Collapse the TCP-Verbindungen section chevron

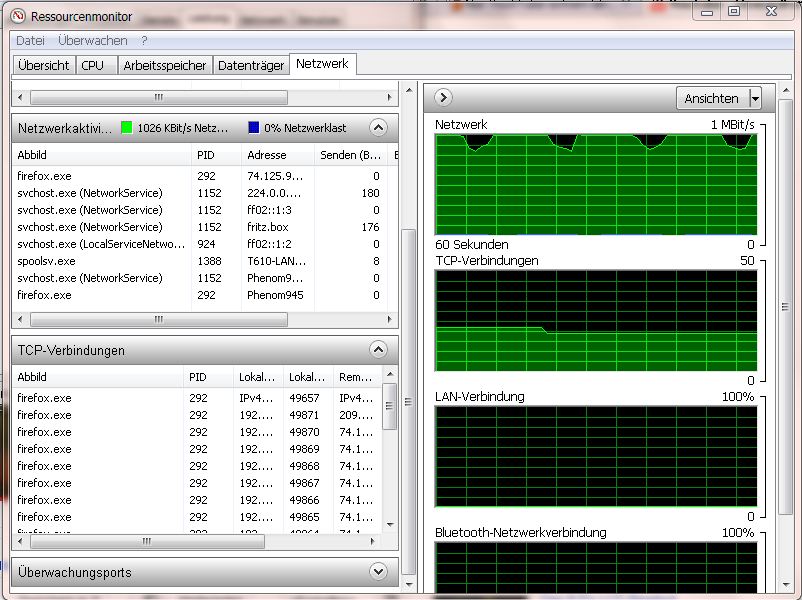pyautogui.click(x=378, y=350)
